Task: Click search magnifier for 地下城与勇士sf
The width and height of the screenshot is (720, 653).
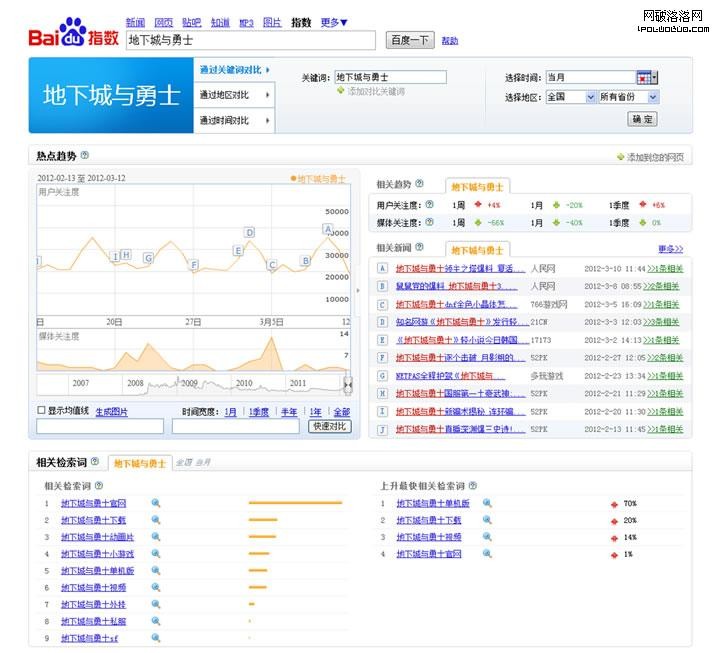Action: [x=156, y=637]
